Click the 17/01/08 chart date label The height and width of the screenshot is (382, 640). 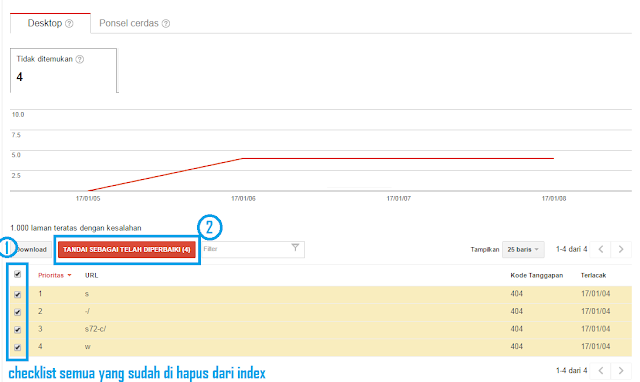[554, 199]
